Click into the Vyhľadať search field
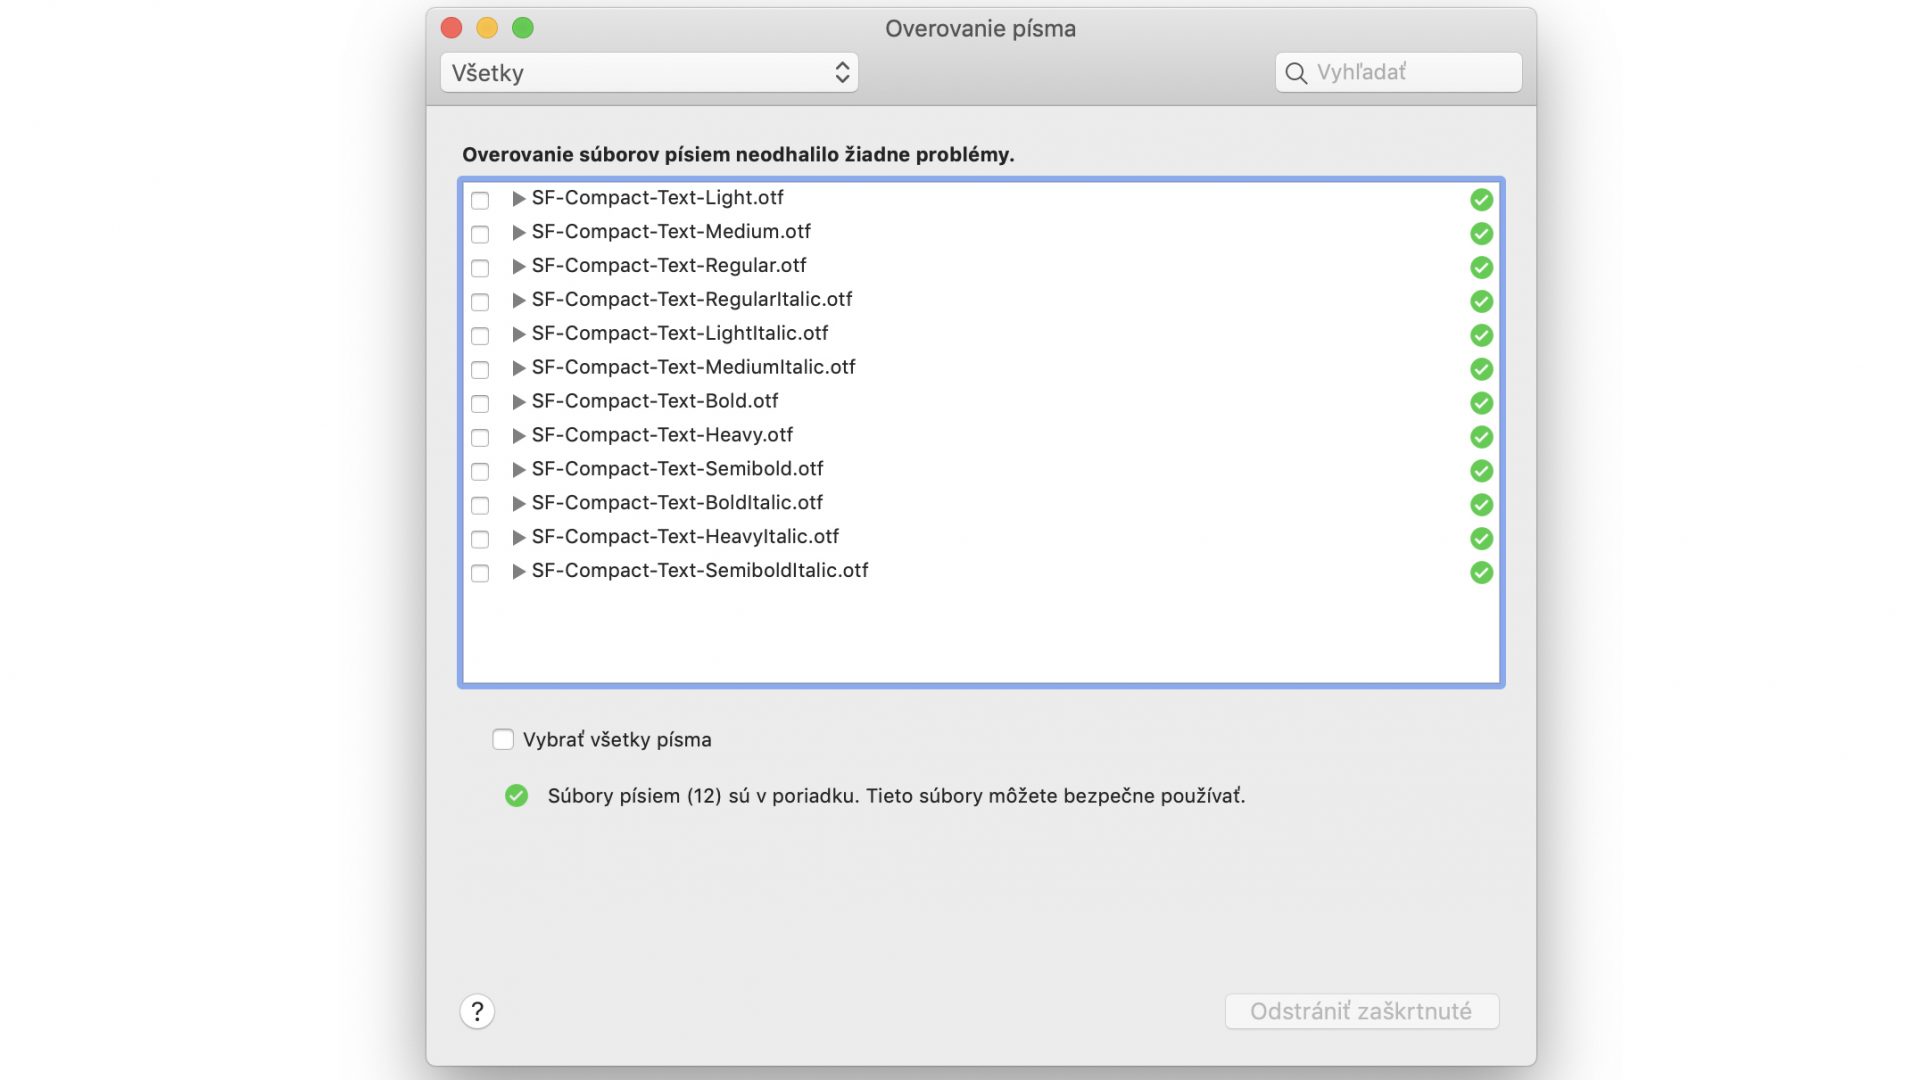 coord(1398,72)
